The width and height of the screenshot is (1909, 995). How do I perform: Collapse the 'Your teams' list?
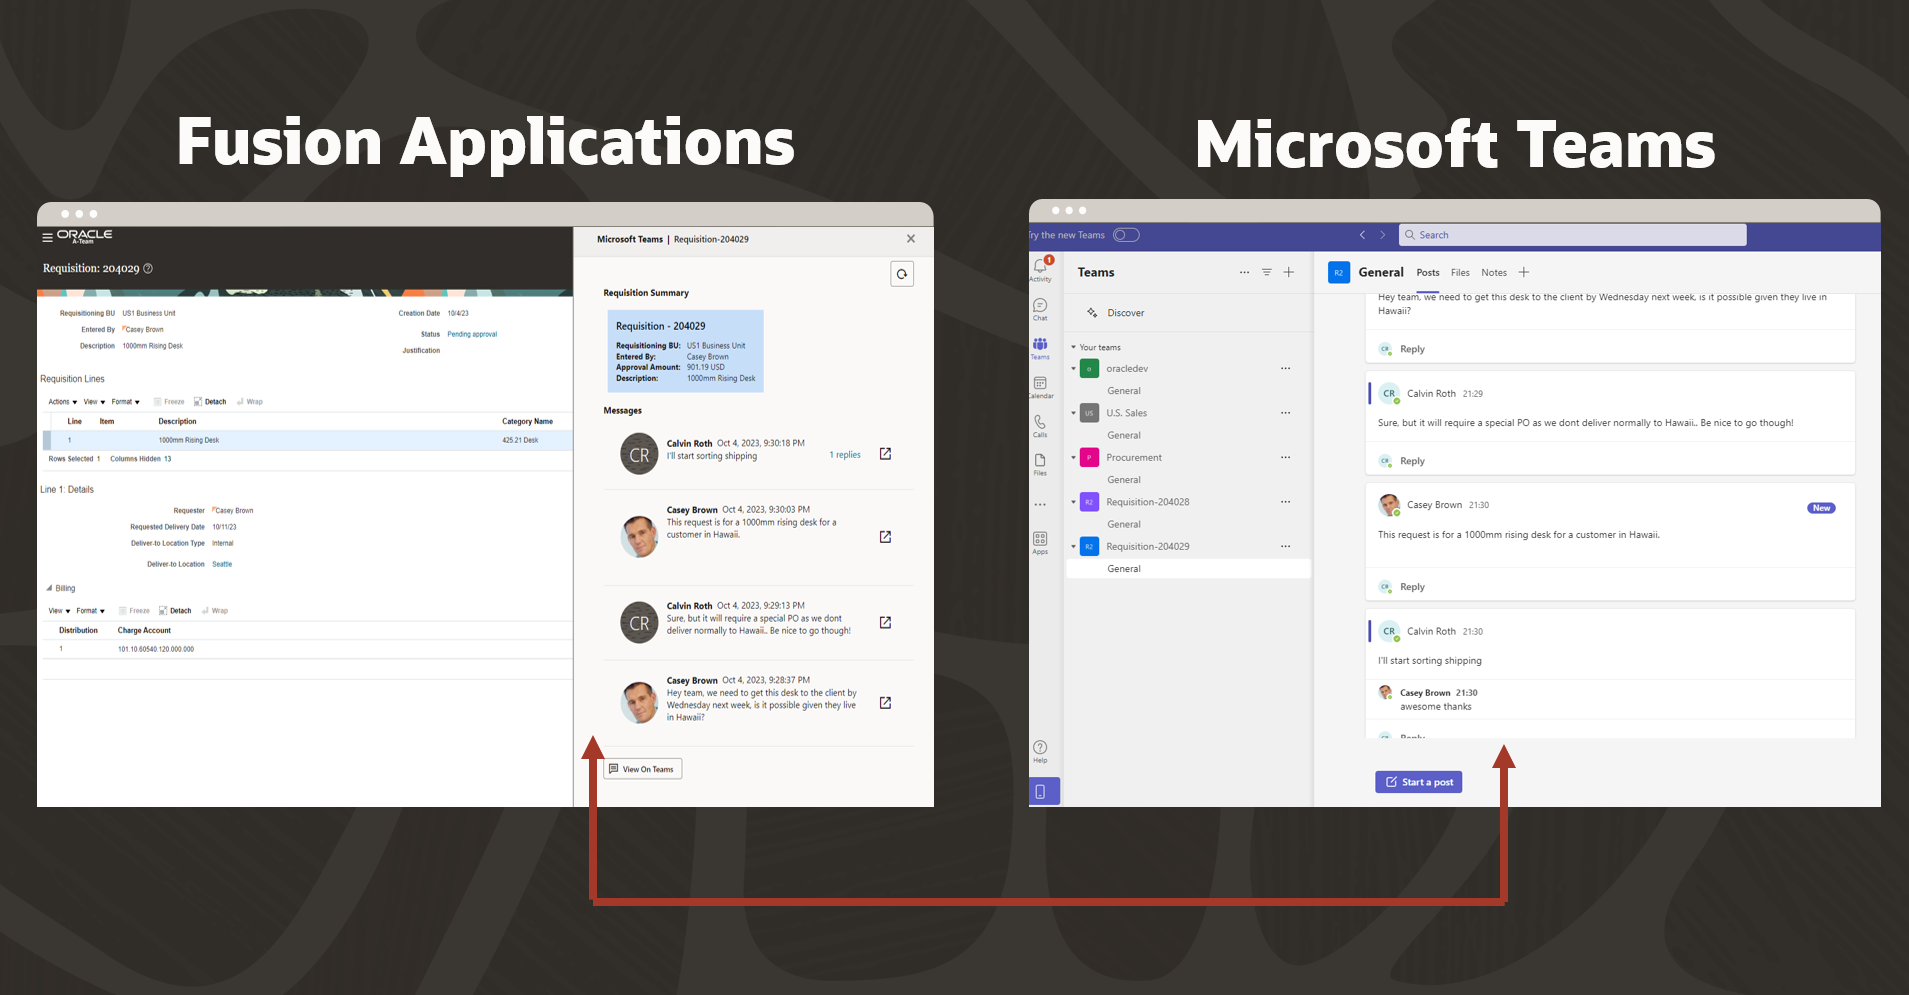click(x=1073, y=347)
